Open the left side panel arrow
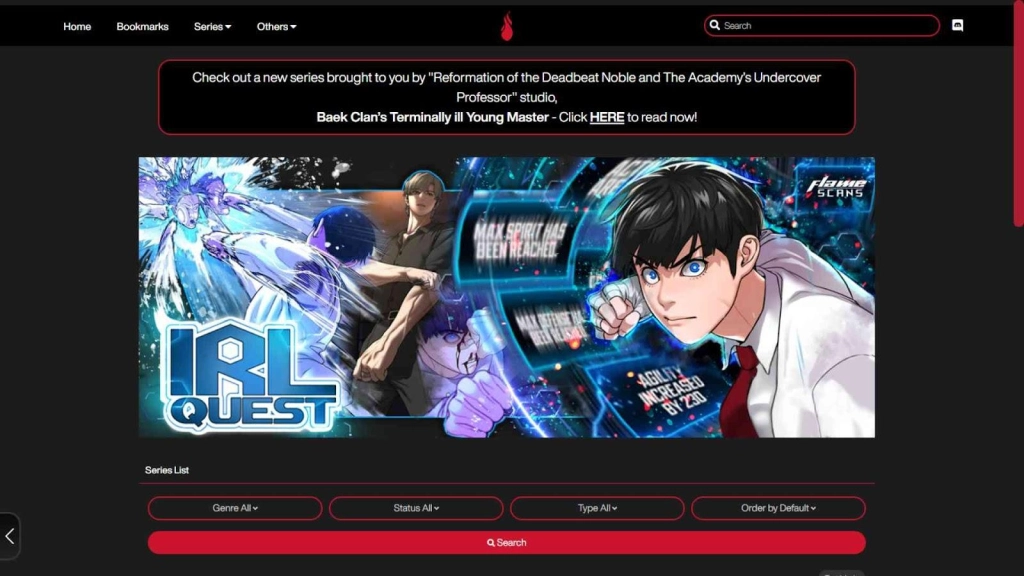Screen dimensions: 1024x576 pos(9,536)
